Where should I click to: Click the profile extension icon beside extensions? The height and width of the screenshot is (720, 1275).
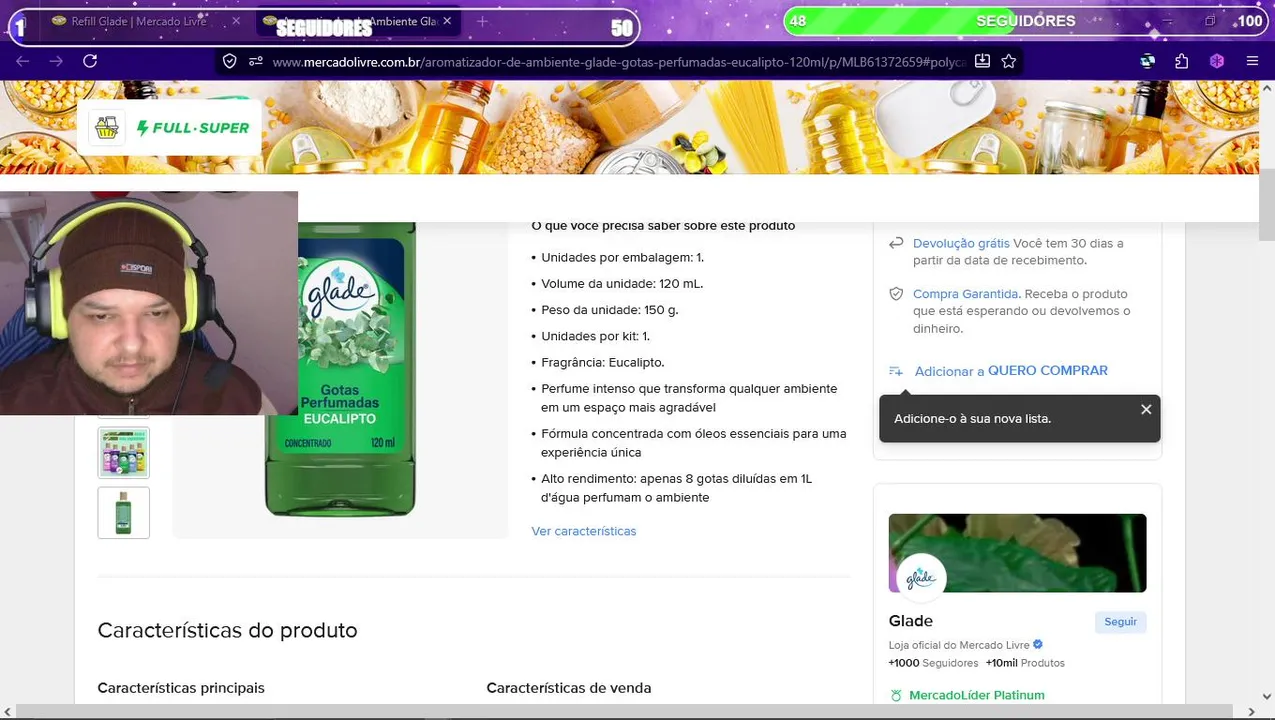(1147, 61)
